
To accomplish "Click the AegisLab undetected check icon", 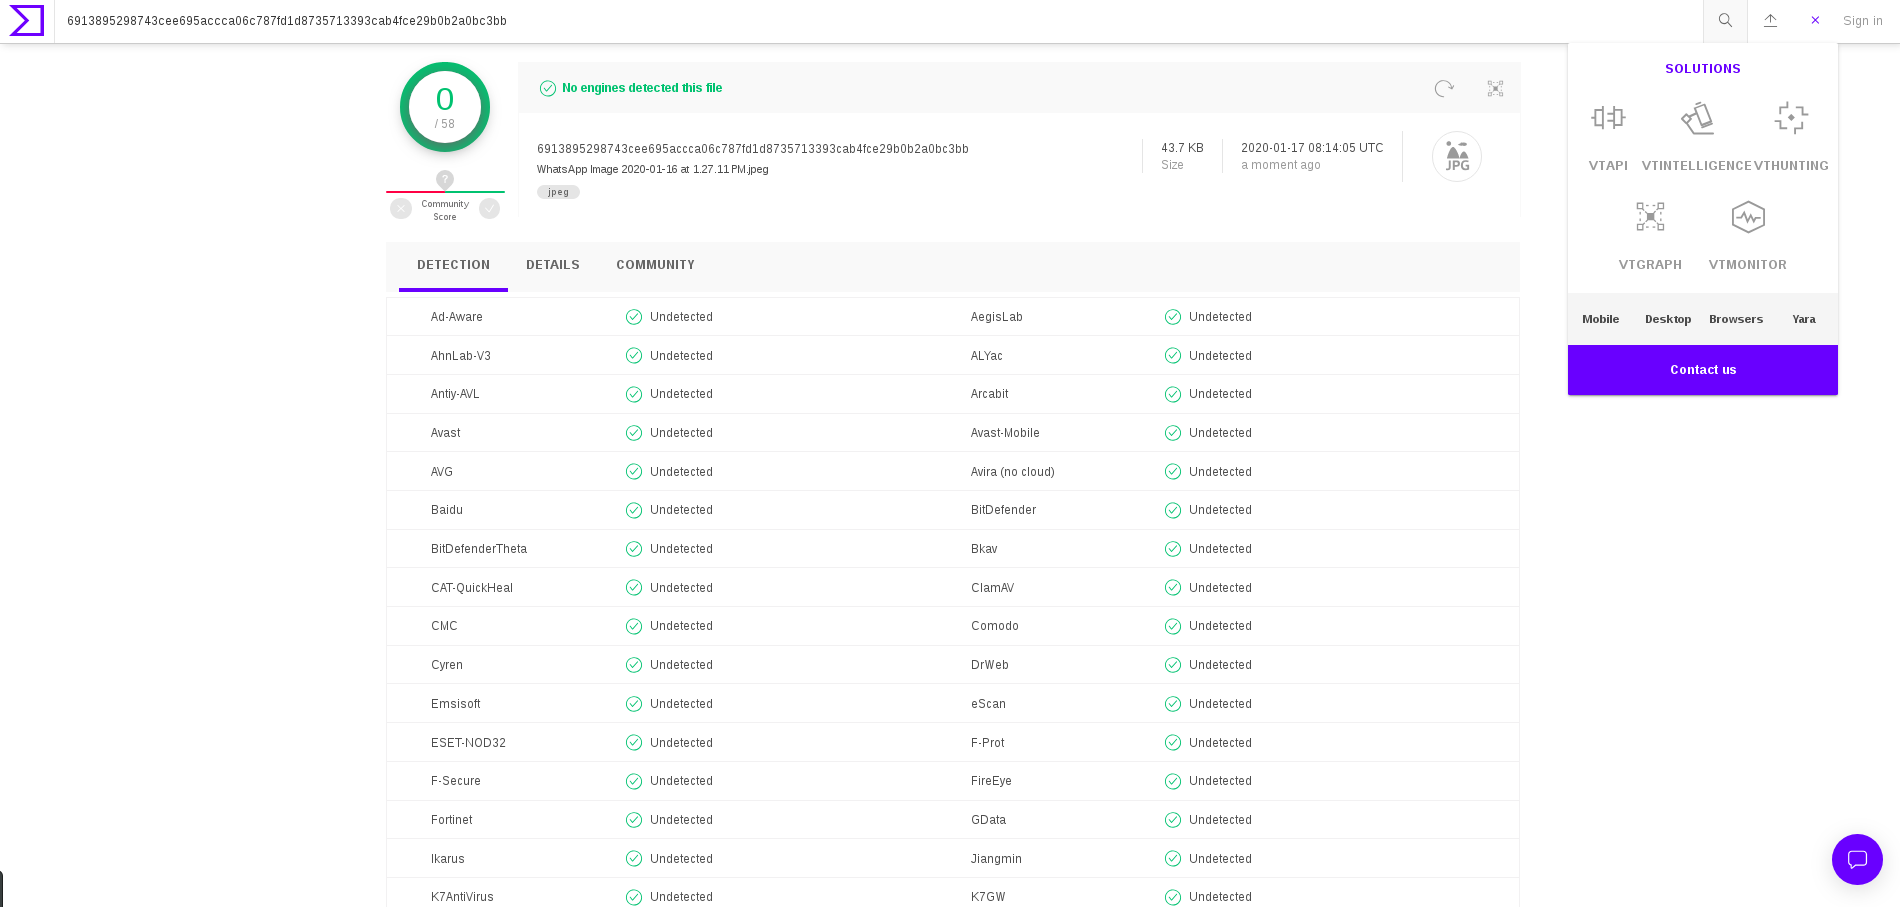I will [x=1173, y=317].
